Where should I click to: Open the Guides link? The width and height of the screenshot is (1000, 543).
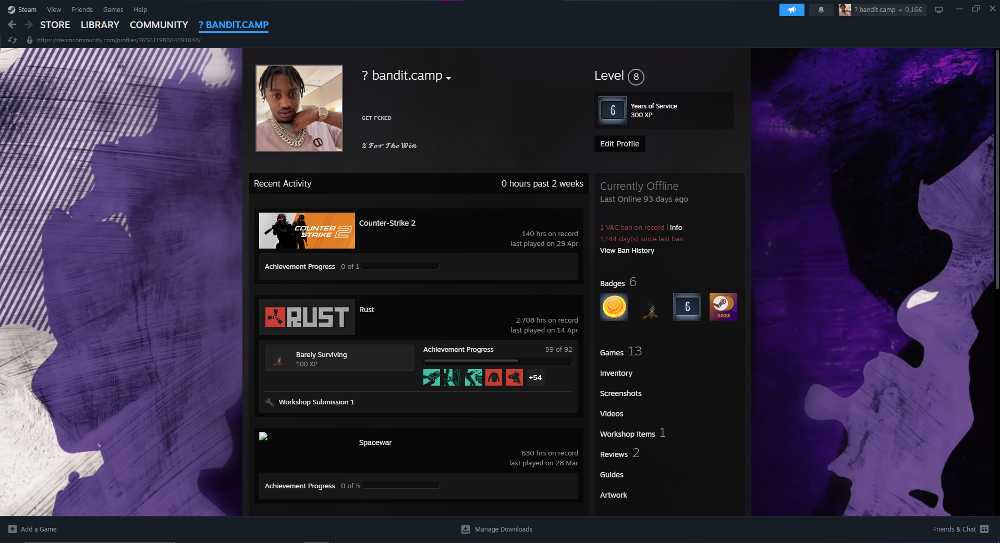(612, 475)
